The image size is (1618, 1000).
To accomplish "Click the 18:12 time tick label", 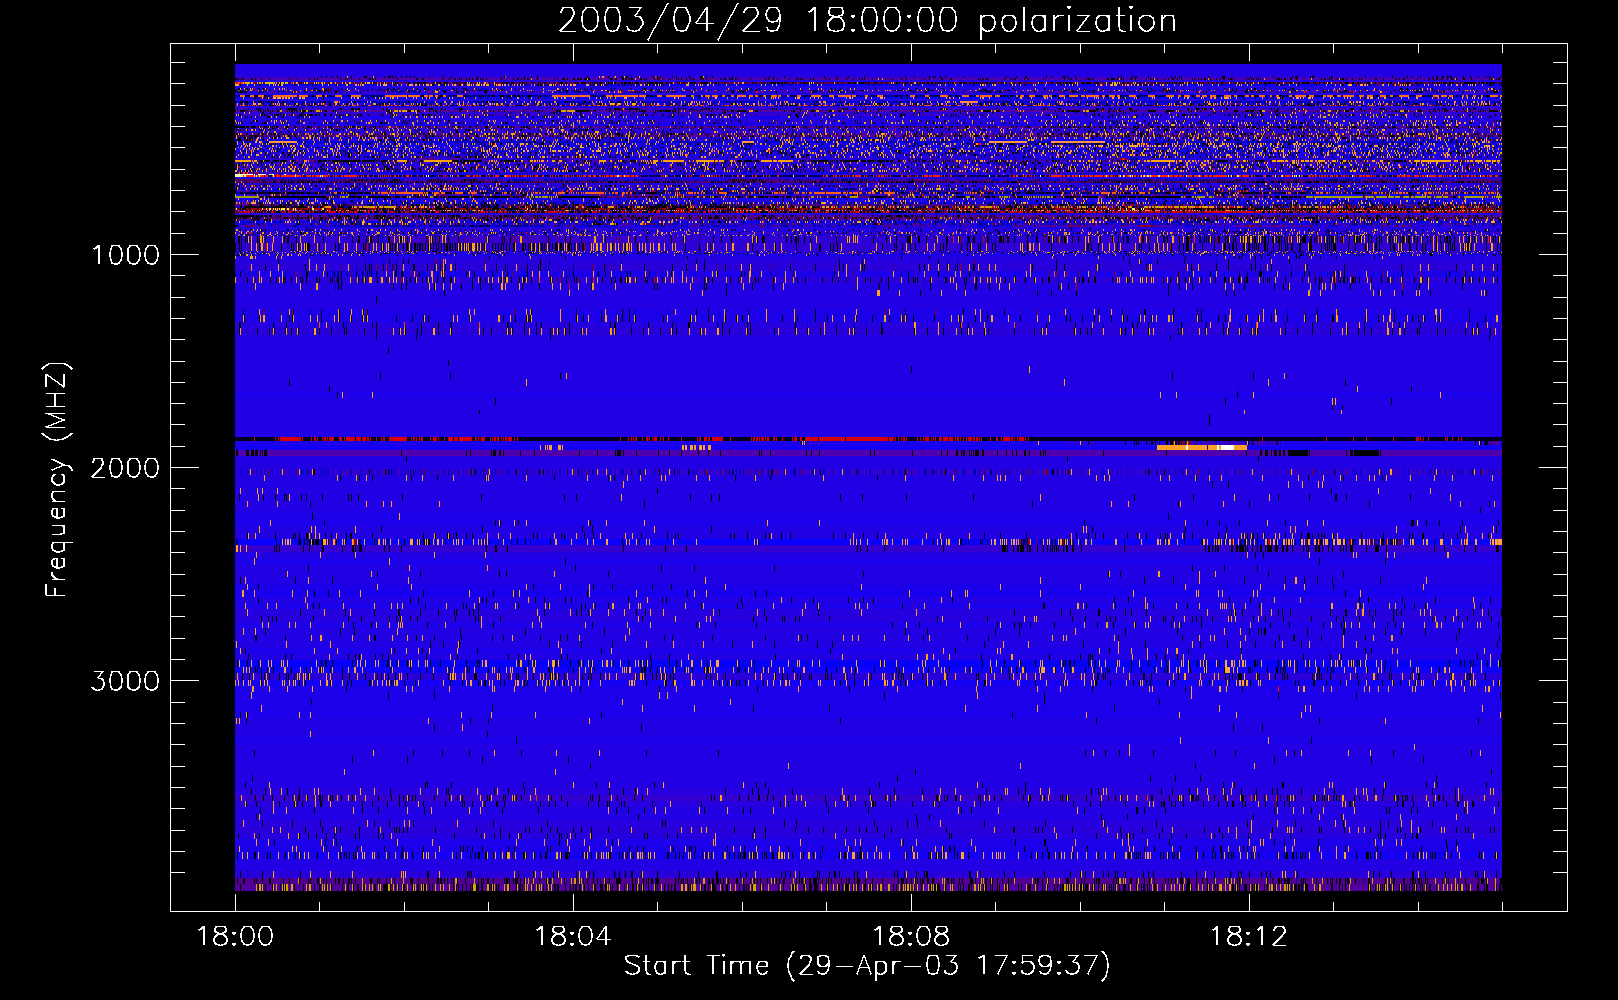I will tap(1248, 937).
